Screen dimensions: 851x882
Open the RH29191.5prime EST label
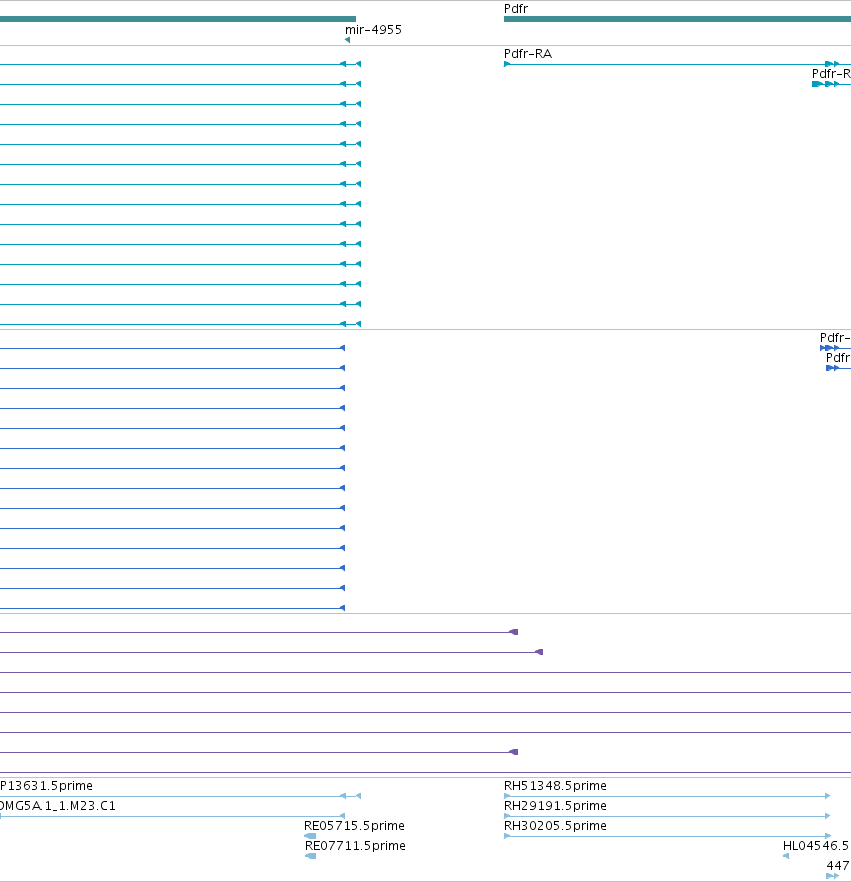pyautogui.click(x=555, y=806)
